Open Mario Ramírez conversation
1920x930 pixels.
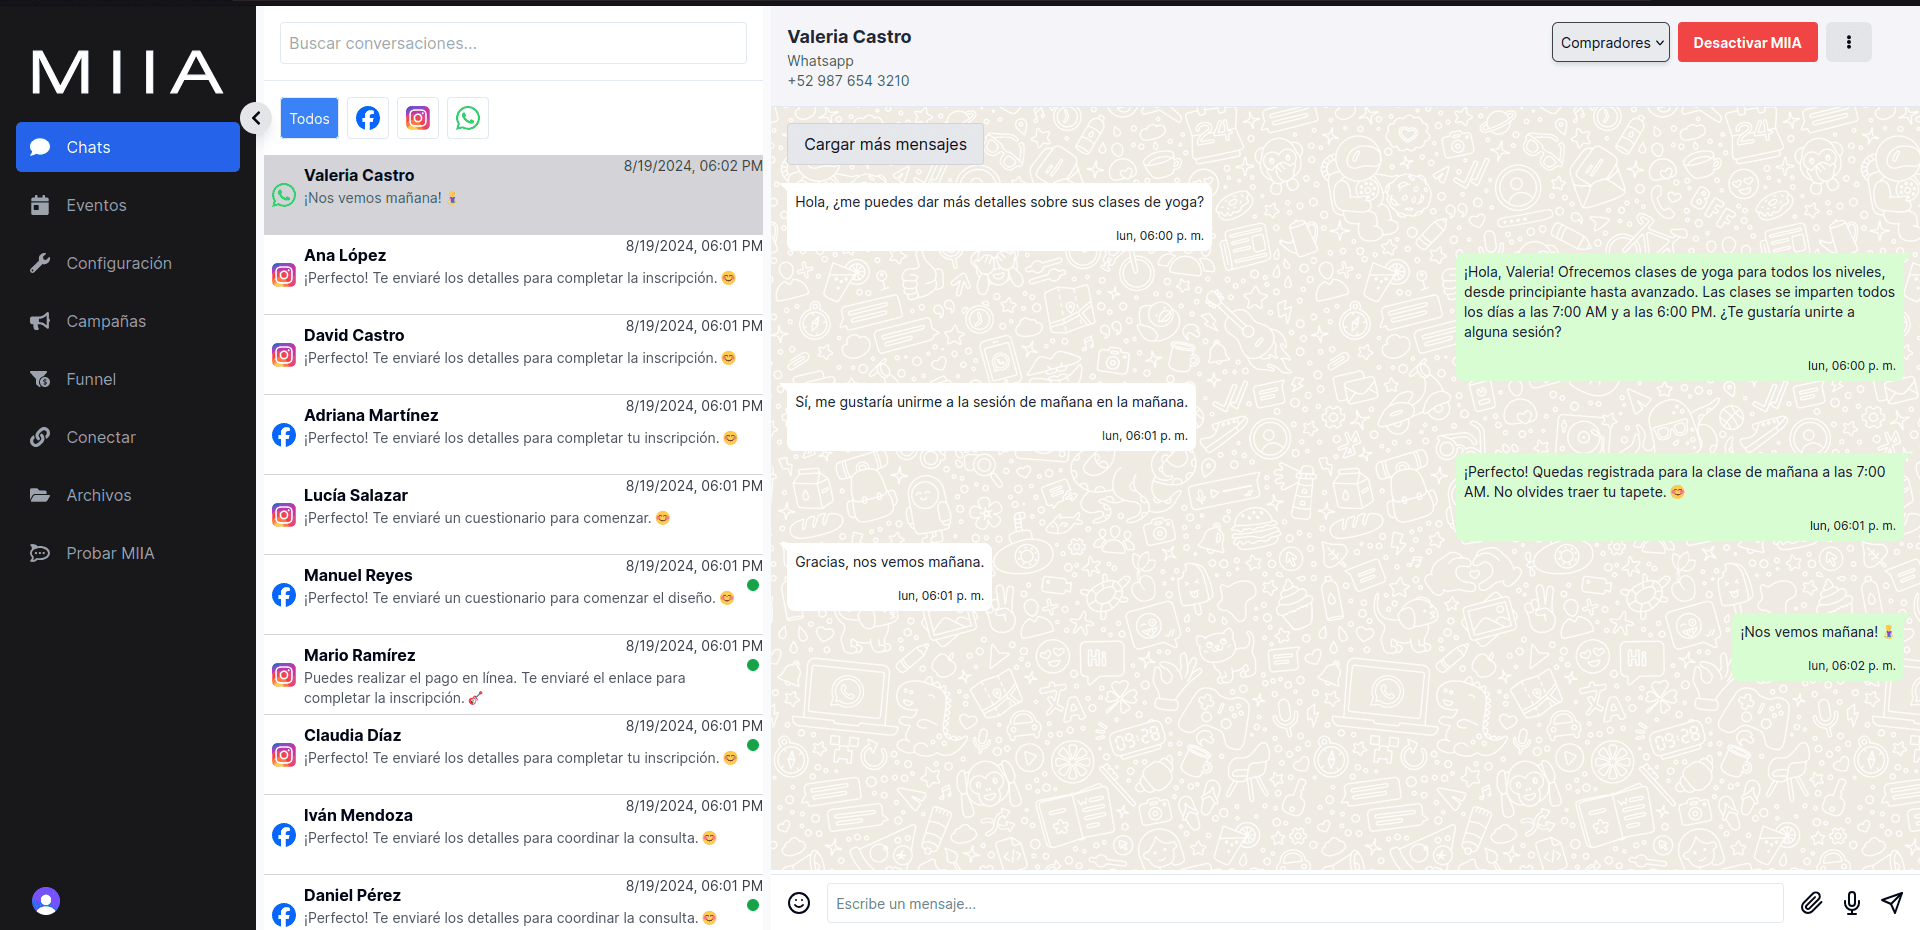(513, 675)
